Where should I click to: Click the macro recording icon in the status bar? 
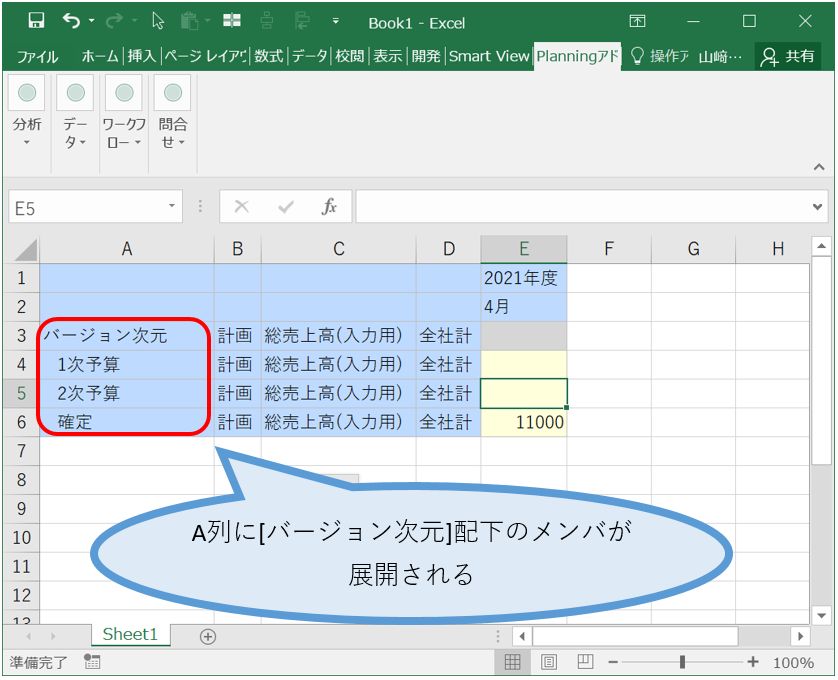point(92,662)
